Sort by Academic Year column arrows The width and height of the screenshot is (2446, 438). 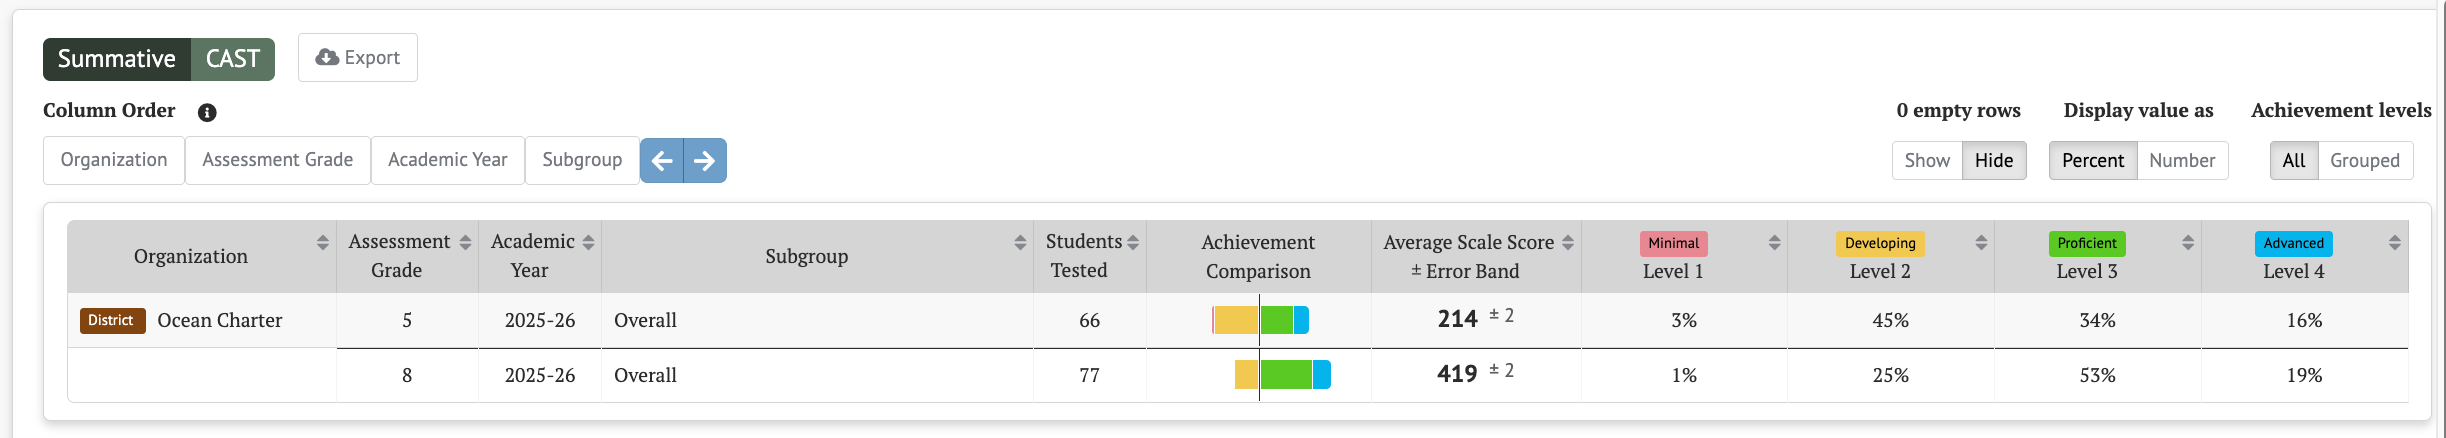pos(588,242)
